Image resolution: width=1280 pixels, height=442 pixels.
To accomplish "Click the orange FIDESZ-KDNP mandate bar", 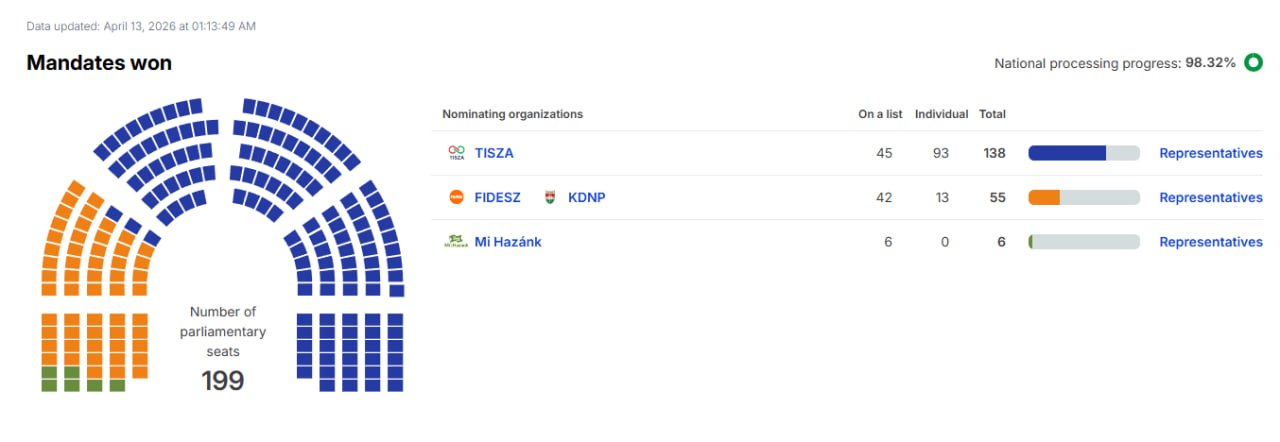I will 1044,197.
